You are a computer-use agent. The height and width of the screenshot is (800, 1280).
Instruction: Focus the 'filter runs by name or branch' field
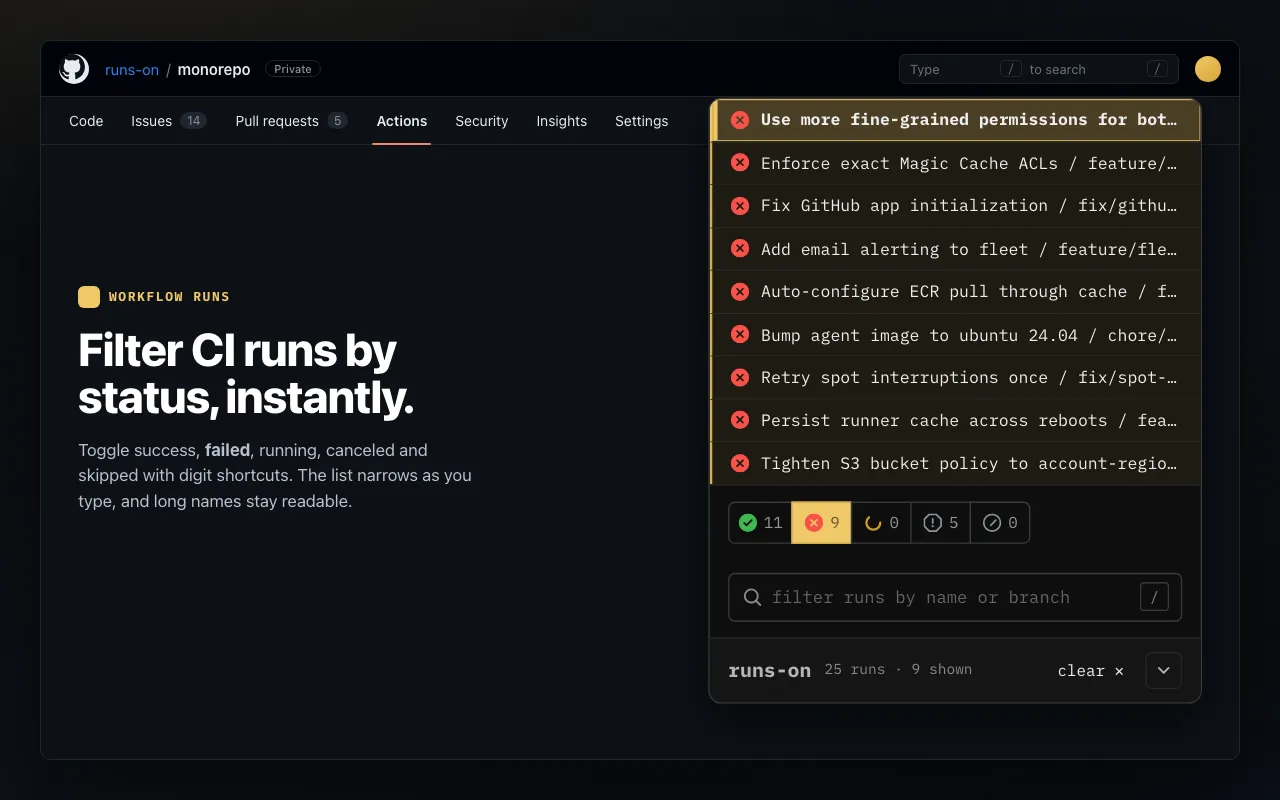pyautogui.click(x=955, y=597)
